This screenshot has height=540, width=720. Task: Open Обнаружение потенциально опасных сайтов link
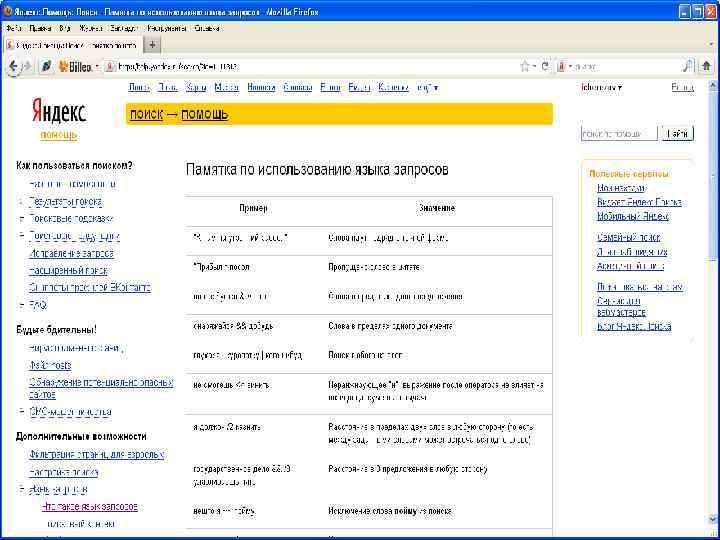tap(101, 388)
